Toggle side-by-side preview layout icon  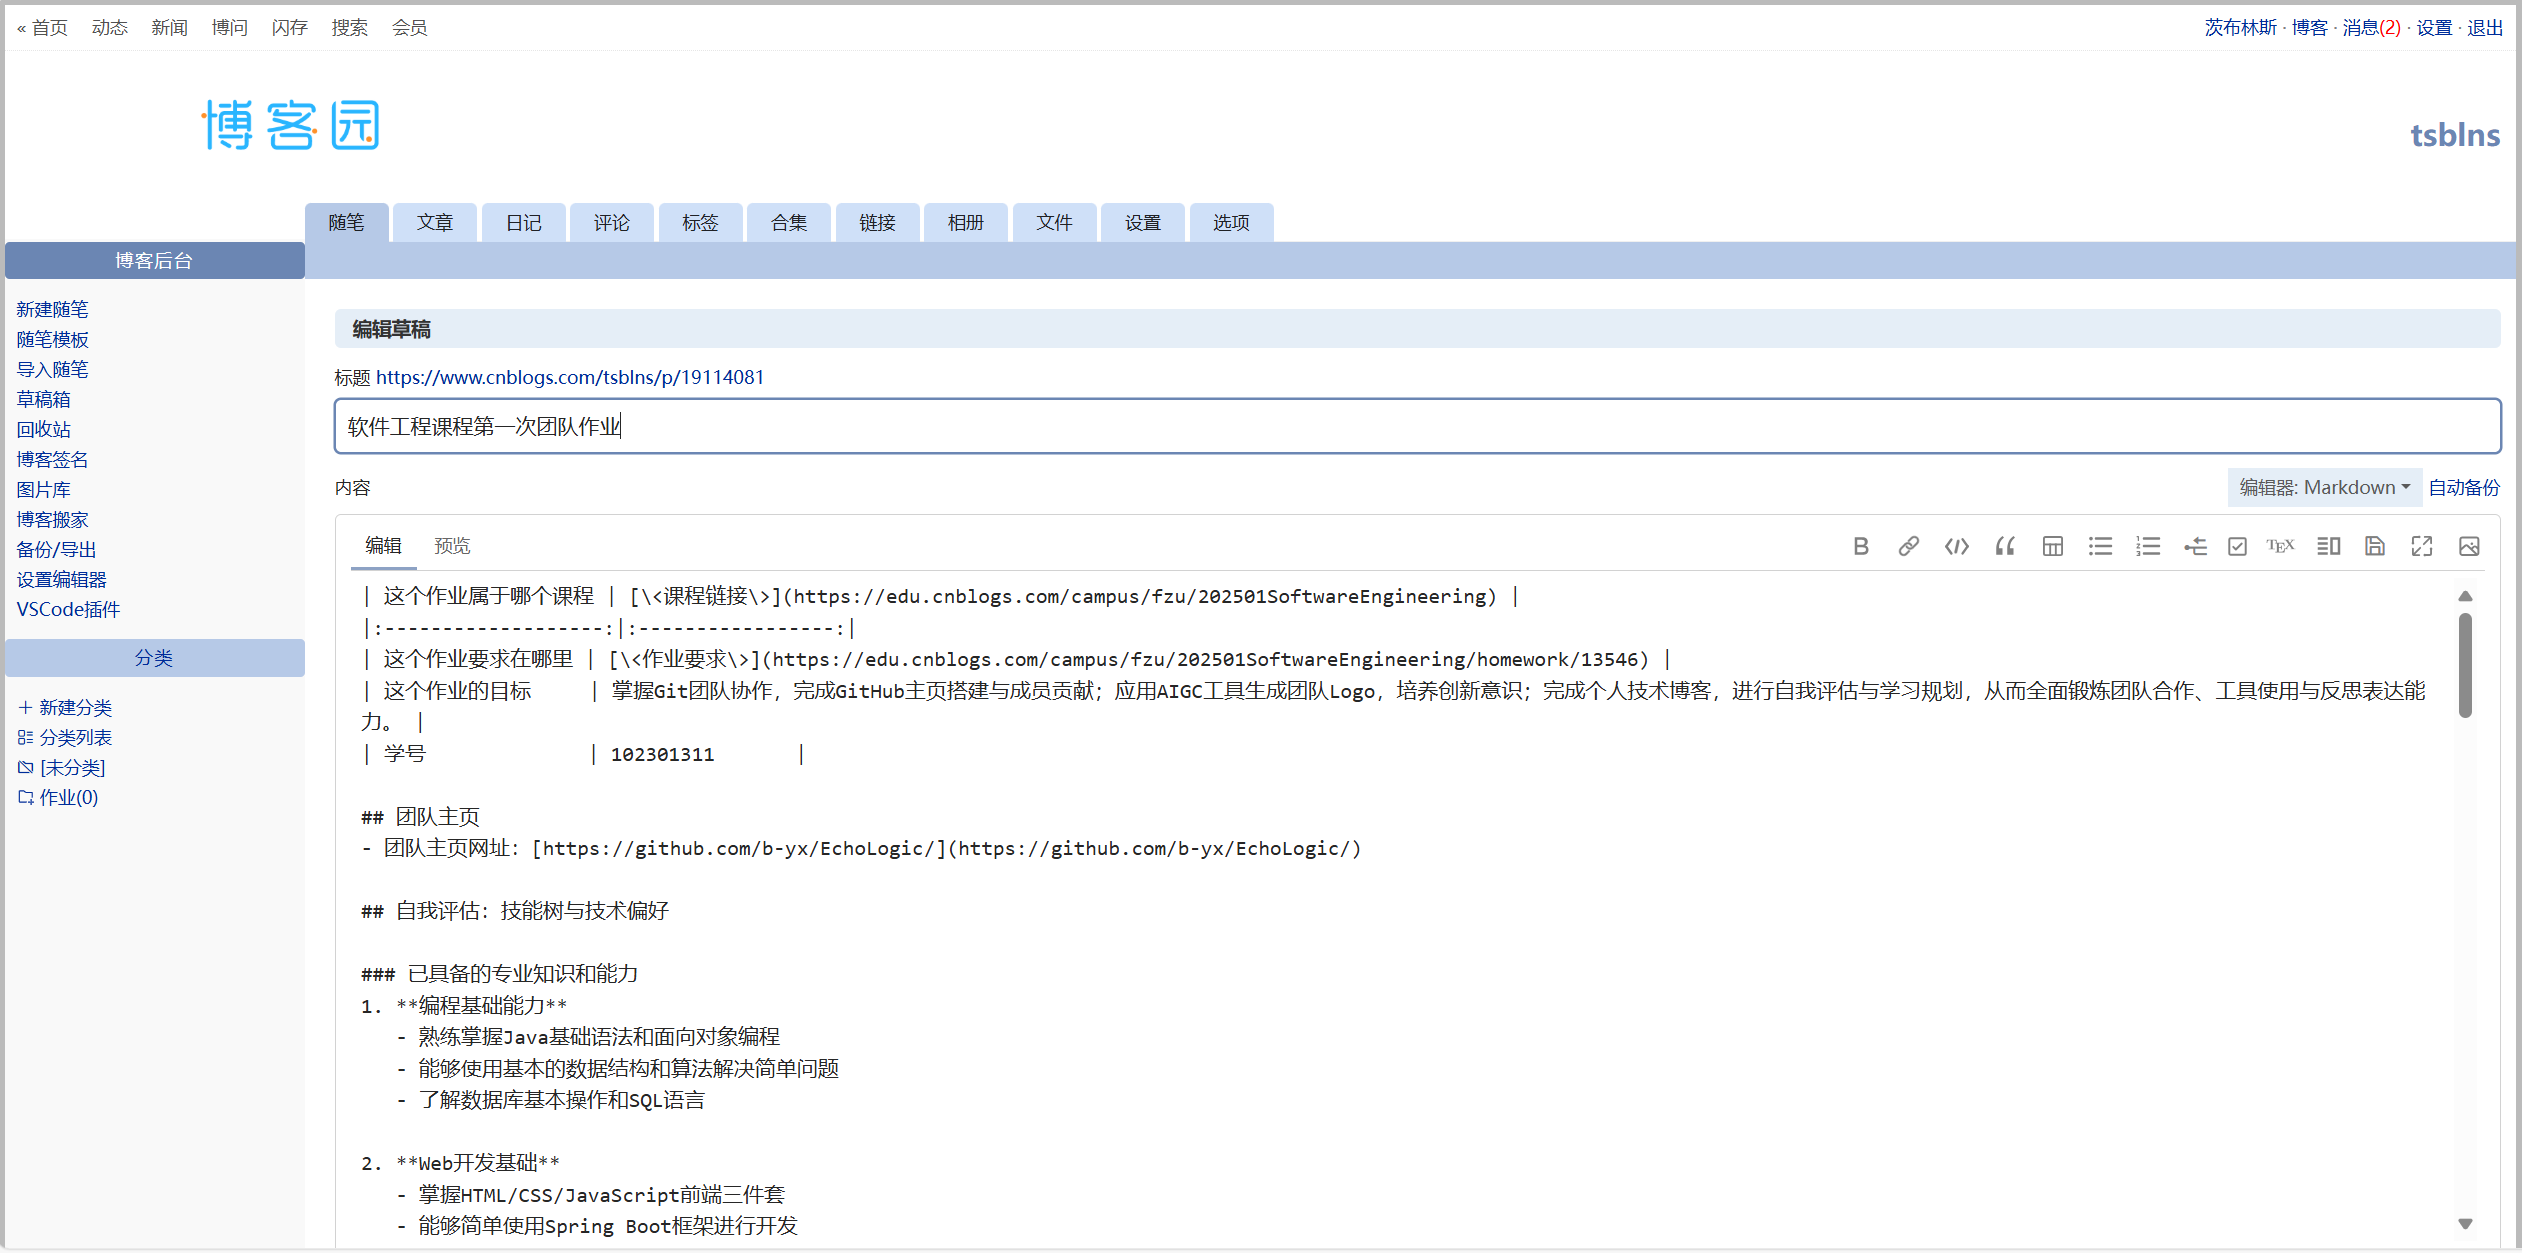pyautogui.click(x=2328, y=546)
